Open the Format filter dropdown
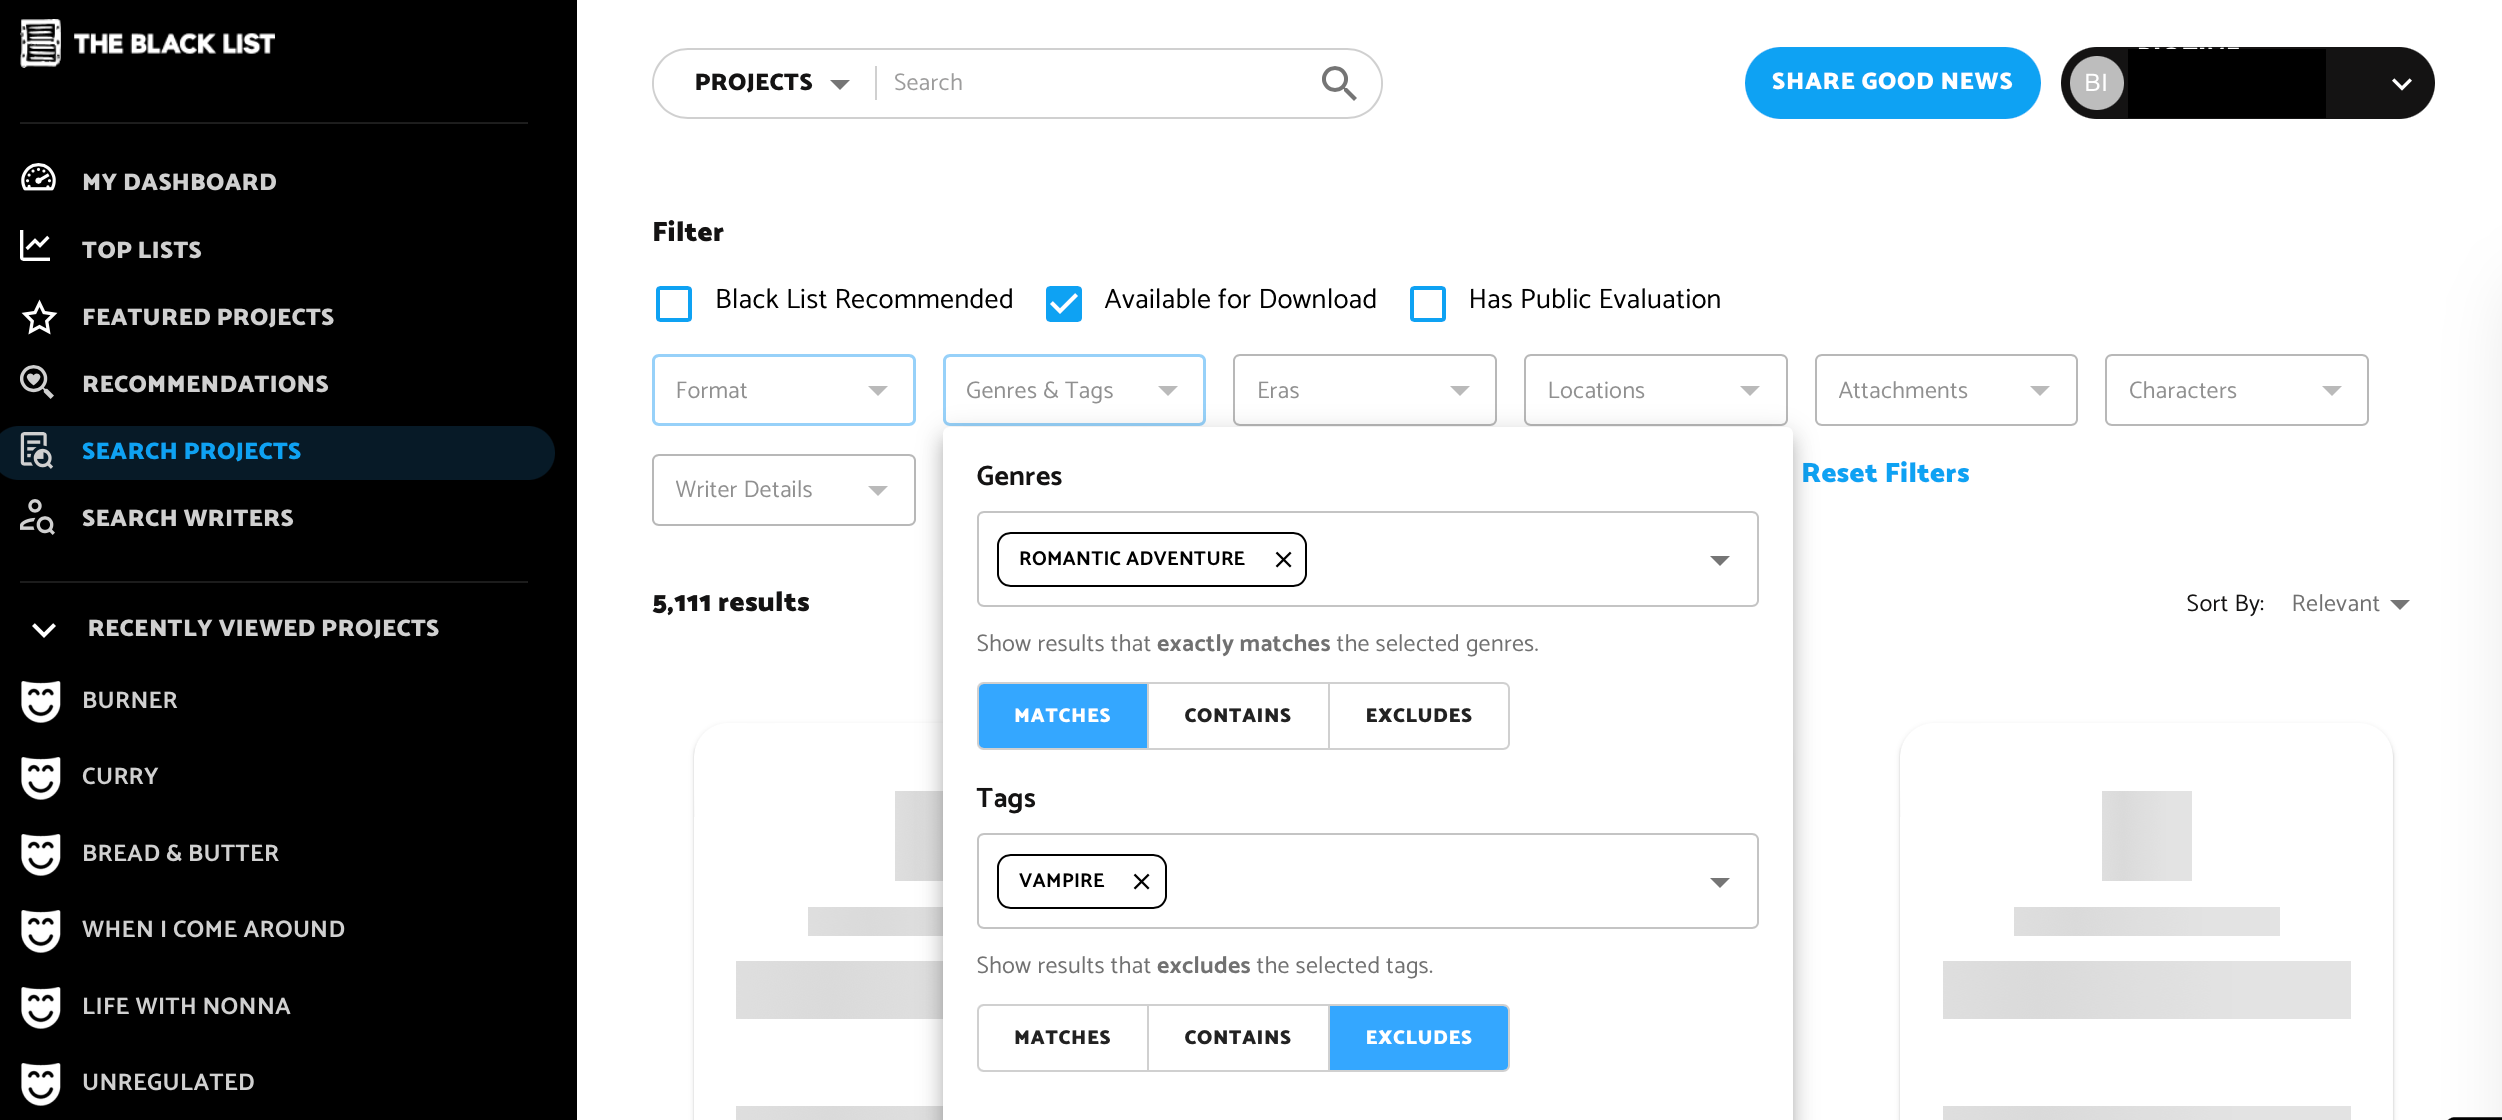 pyautogui.click(x=783, y=390)
